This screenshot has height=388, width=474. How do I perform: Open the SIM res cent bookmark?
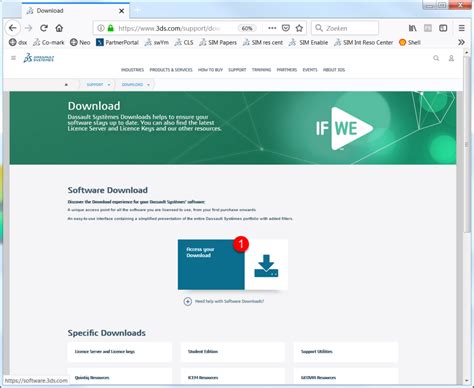(263, 42)
